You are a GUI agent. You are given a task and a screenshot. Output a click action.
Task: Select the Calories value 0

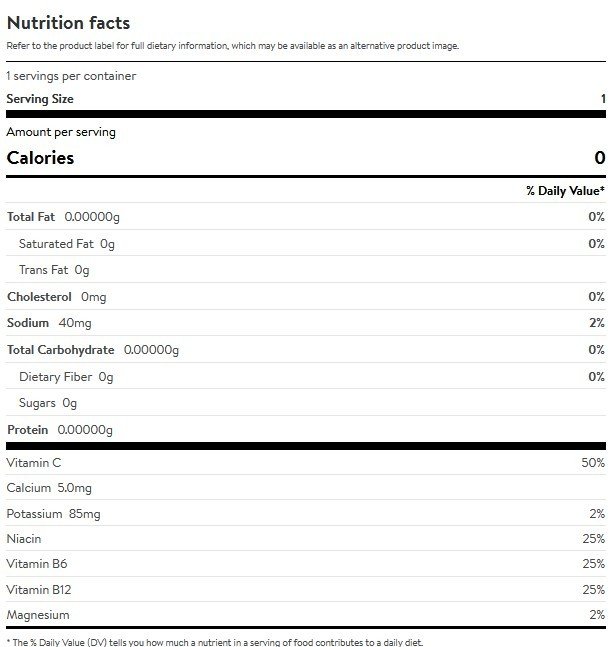click(600, 158)
